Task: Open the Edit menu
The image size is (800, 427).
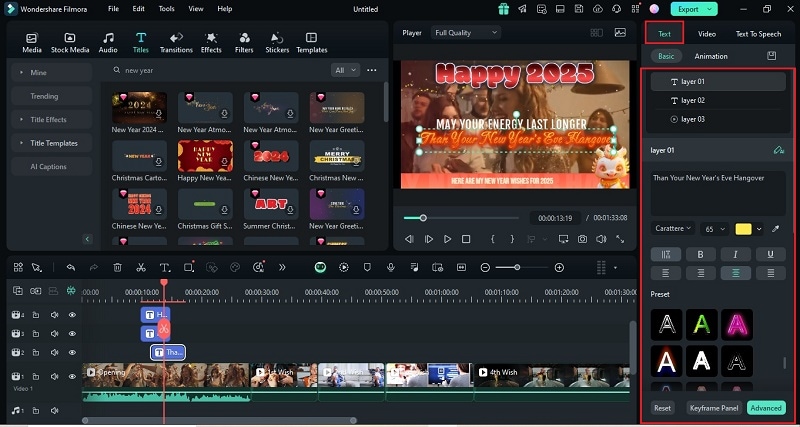Action: tap(138, 9)
